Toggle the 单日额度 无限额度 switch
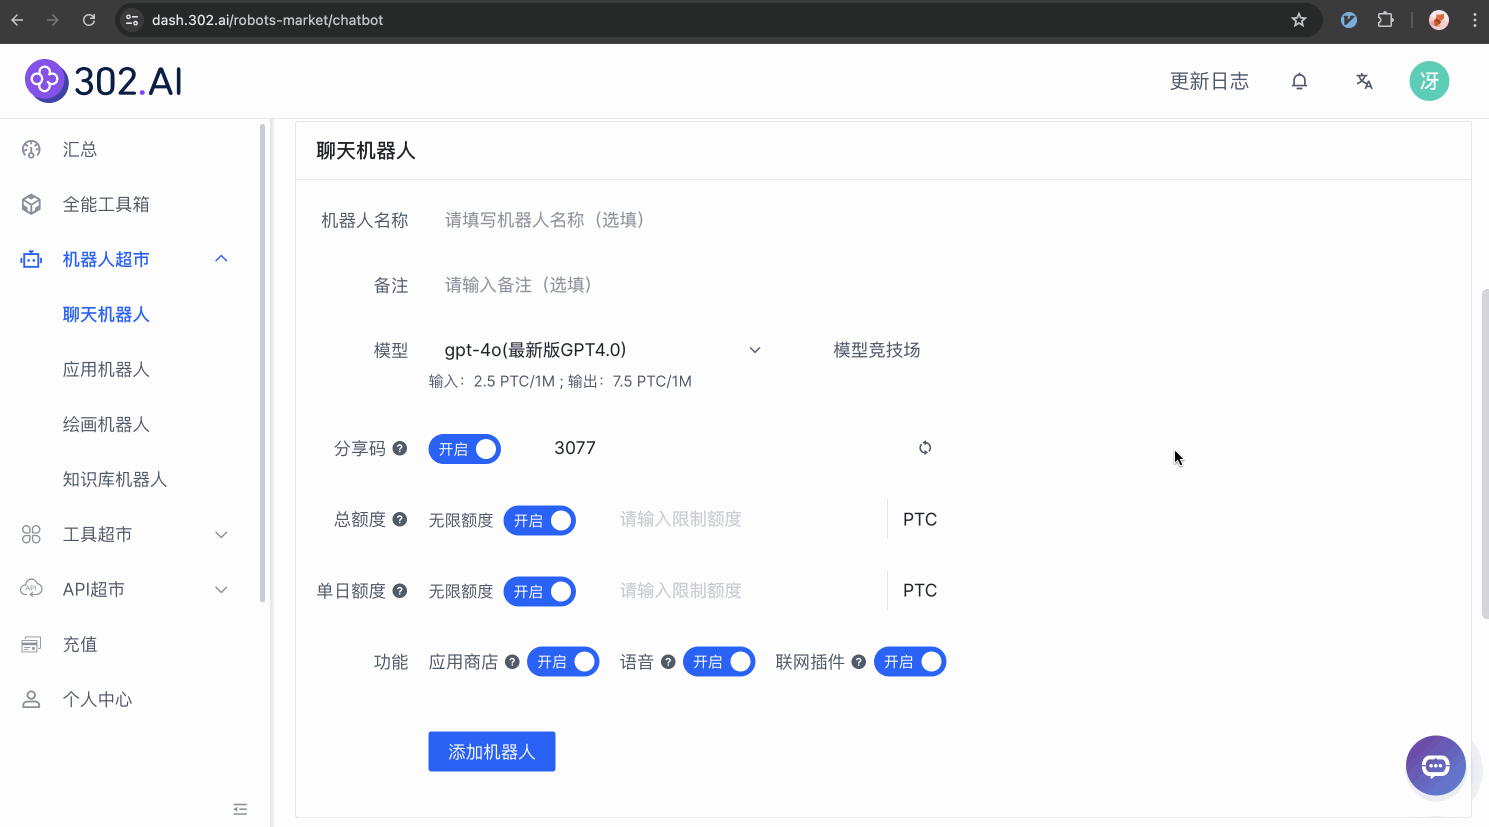1489x827 pixels. point(540,591)
